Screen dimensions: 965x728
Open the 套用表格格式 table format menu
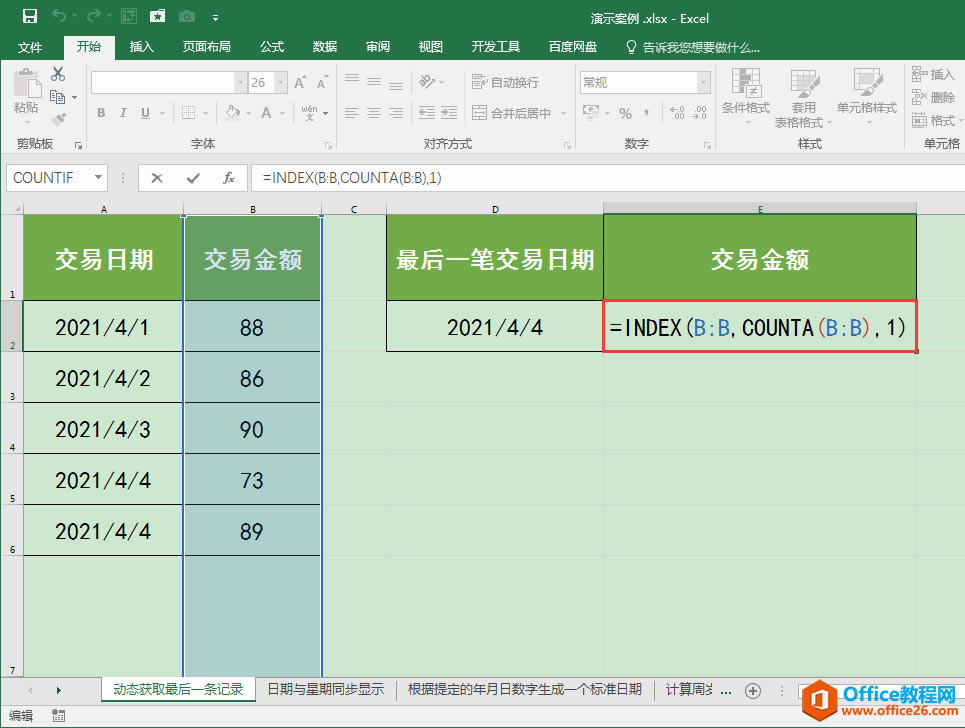(x=803, y=98)
